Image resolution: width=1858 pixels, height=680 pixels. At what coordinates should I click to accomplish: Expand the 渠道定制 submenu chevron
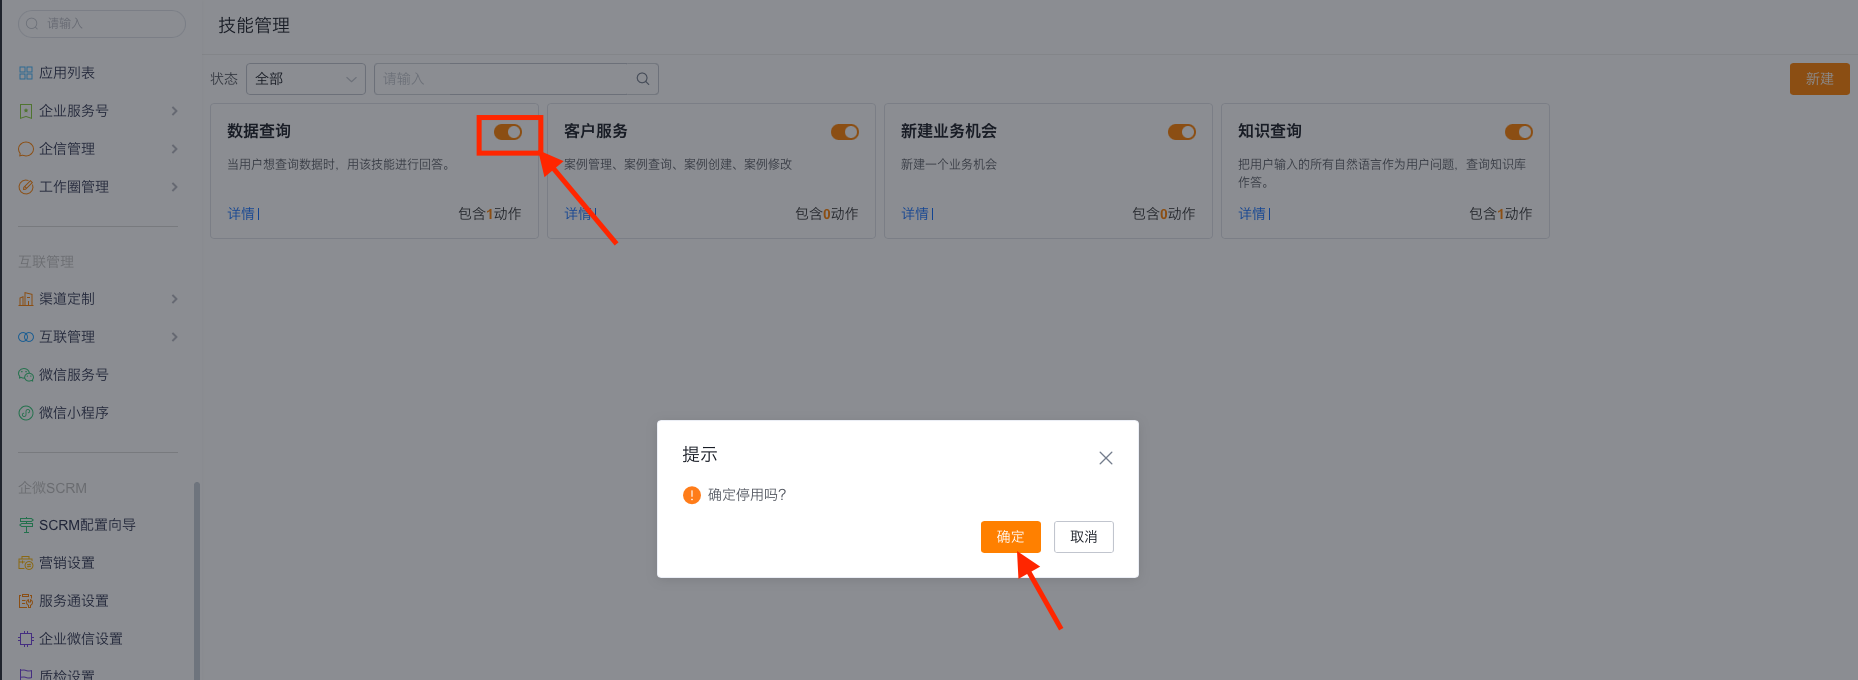pyautogui.click(x=174, y=299)
